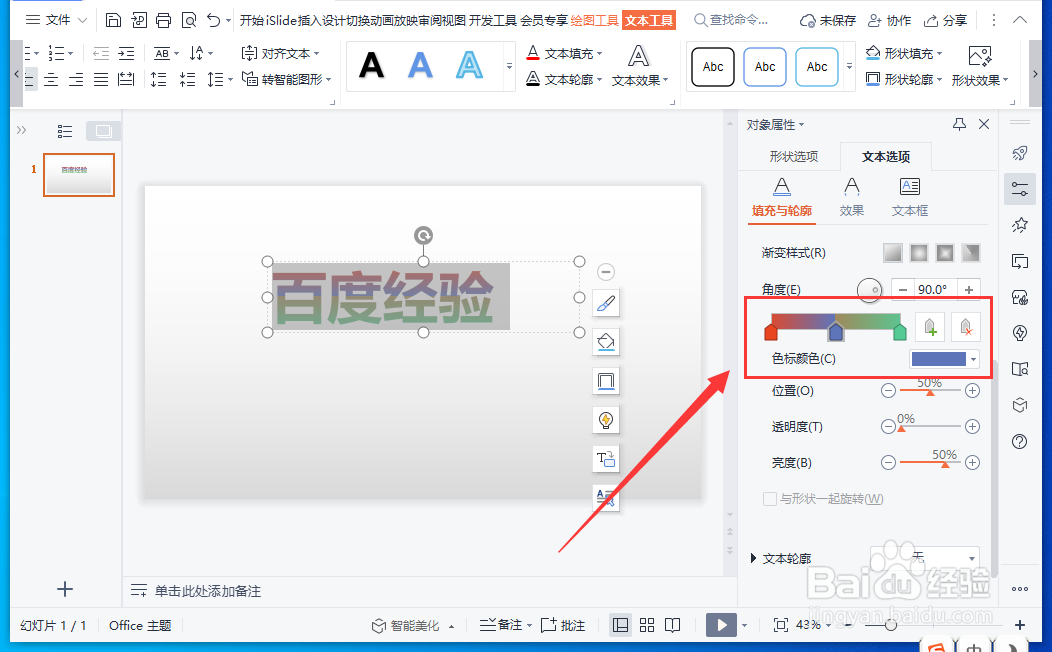The width and height of the screenshot is (1052, 652).
Task: Click increase indent icon
Action: (126, 53)
